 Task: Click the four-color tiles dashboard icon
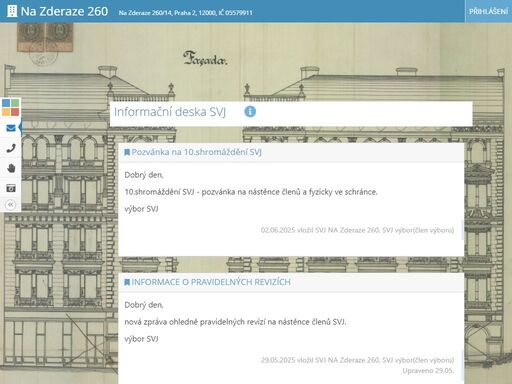tap(11, 107)
